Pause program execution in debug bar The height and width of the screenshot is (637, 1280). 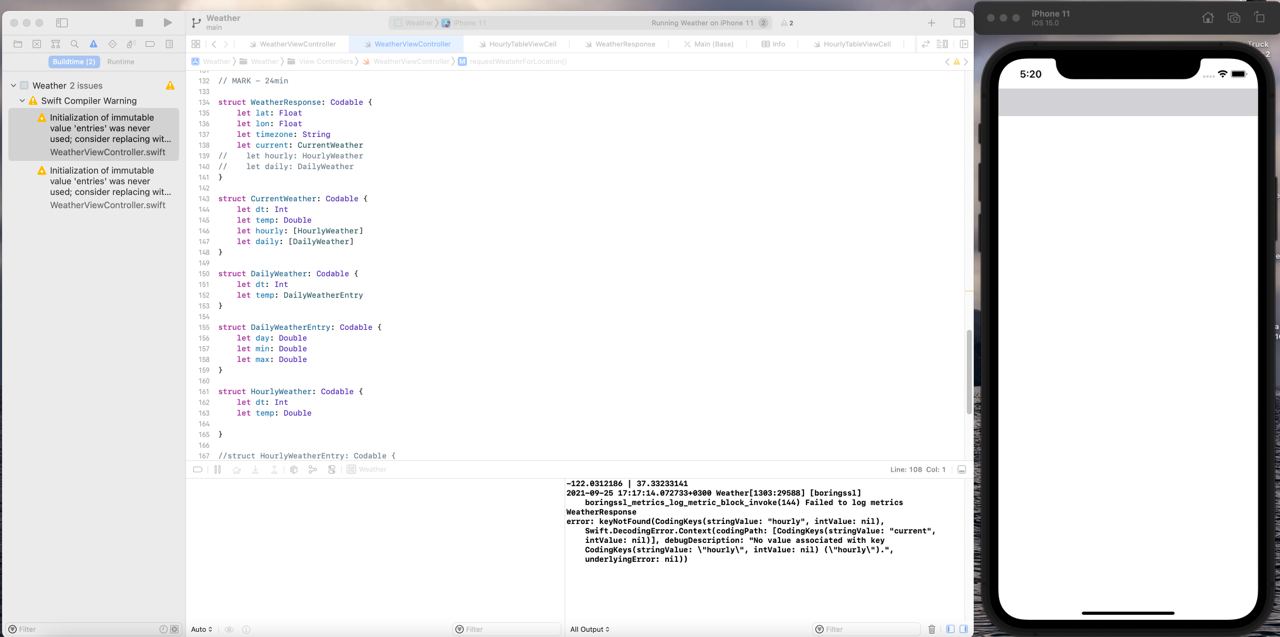tap(217, 469)
